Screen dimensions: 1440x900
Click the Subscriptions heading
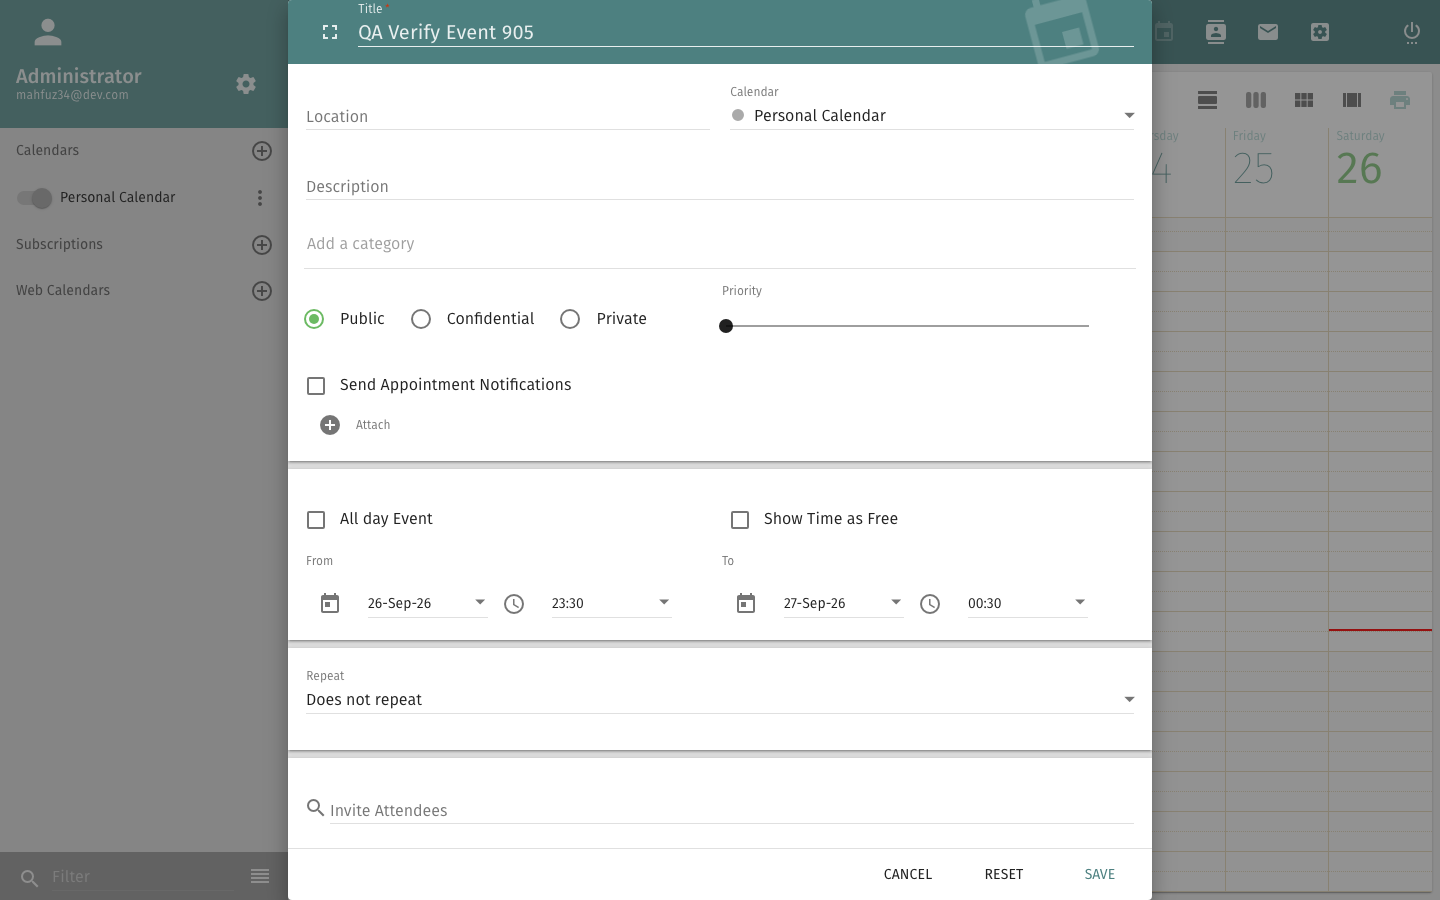click(x=59, y=244)
